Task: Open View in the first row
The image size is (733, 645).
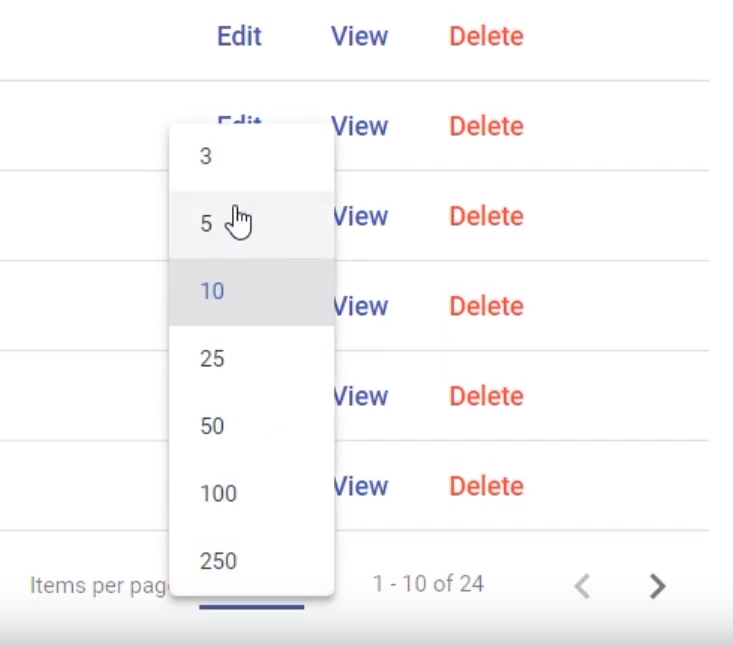Action: pos(359,36)
